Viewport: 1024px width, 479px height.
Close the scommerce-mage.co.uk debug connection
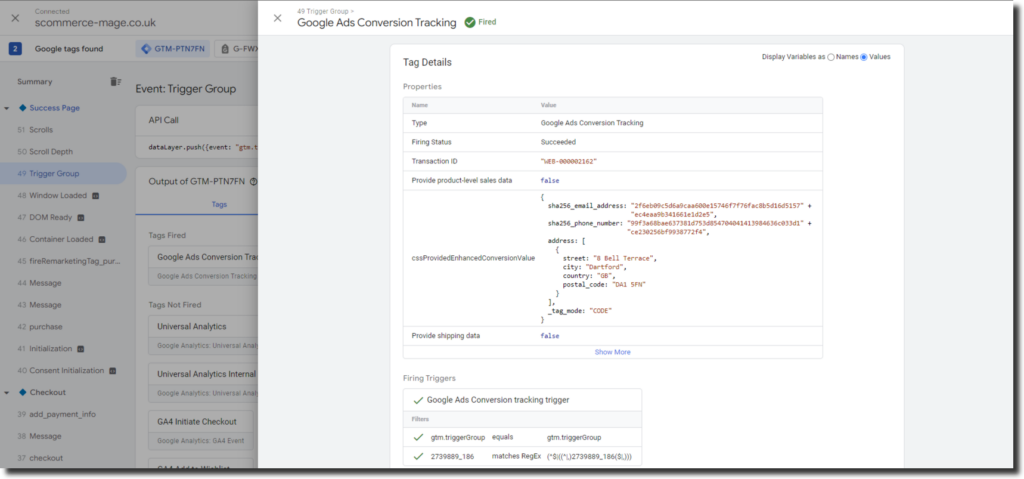click(16, 18)
